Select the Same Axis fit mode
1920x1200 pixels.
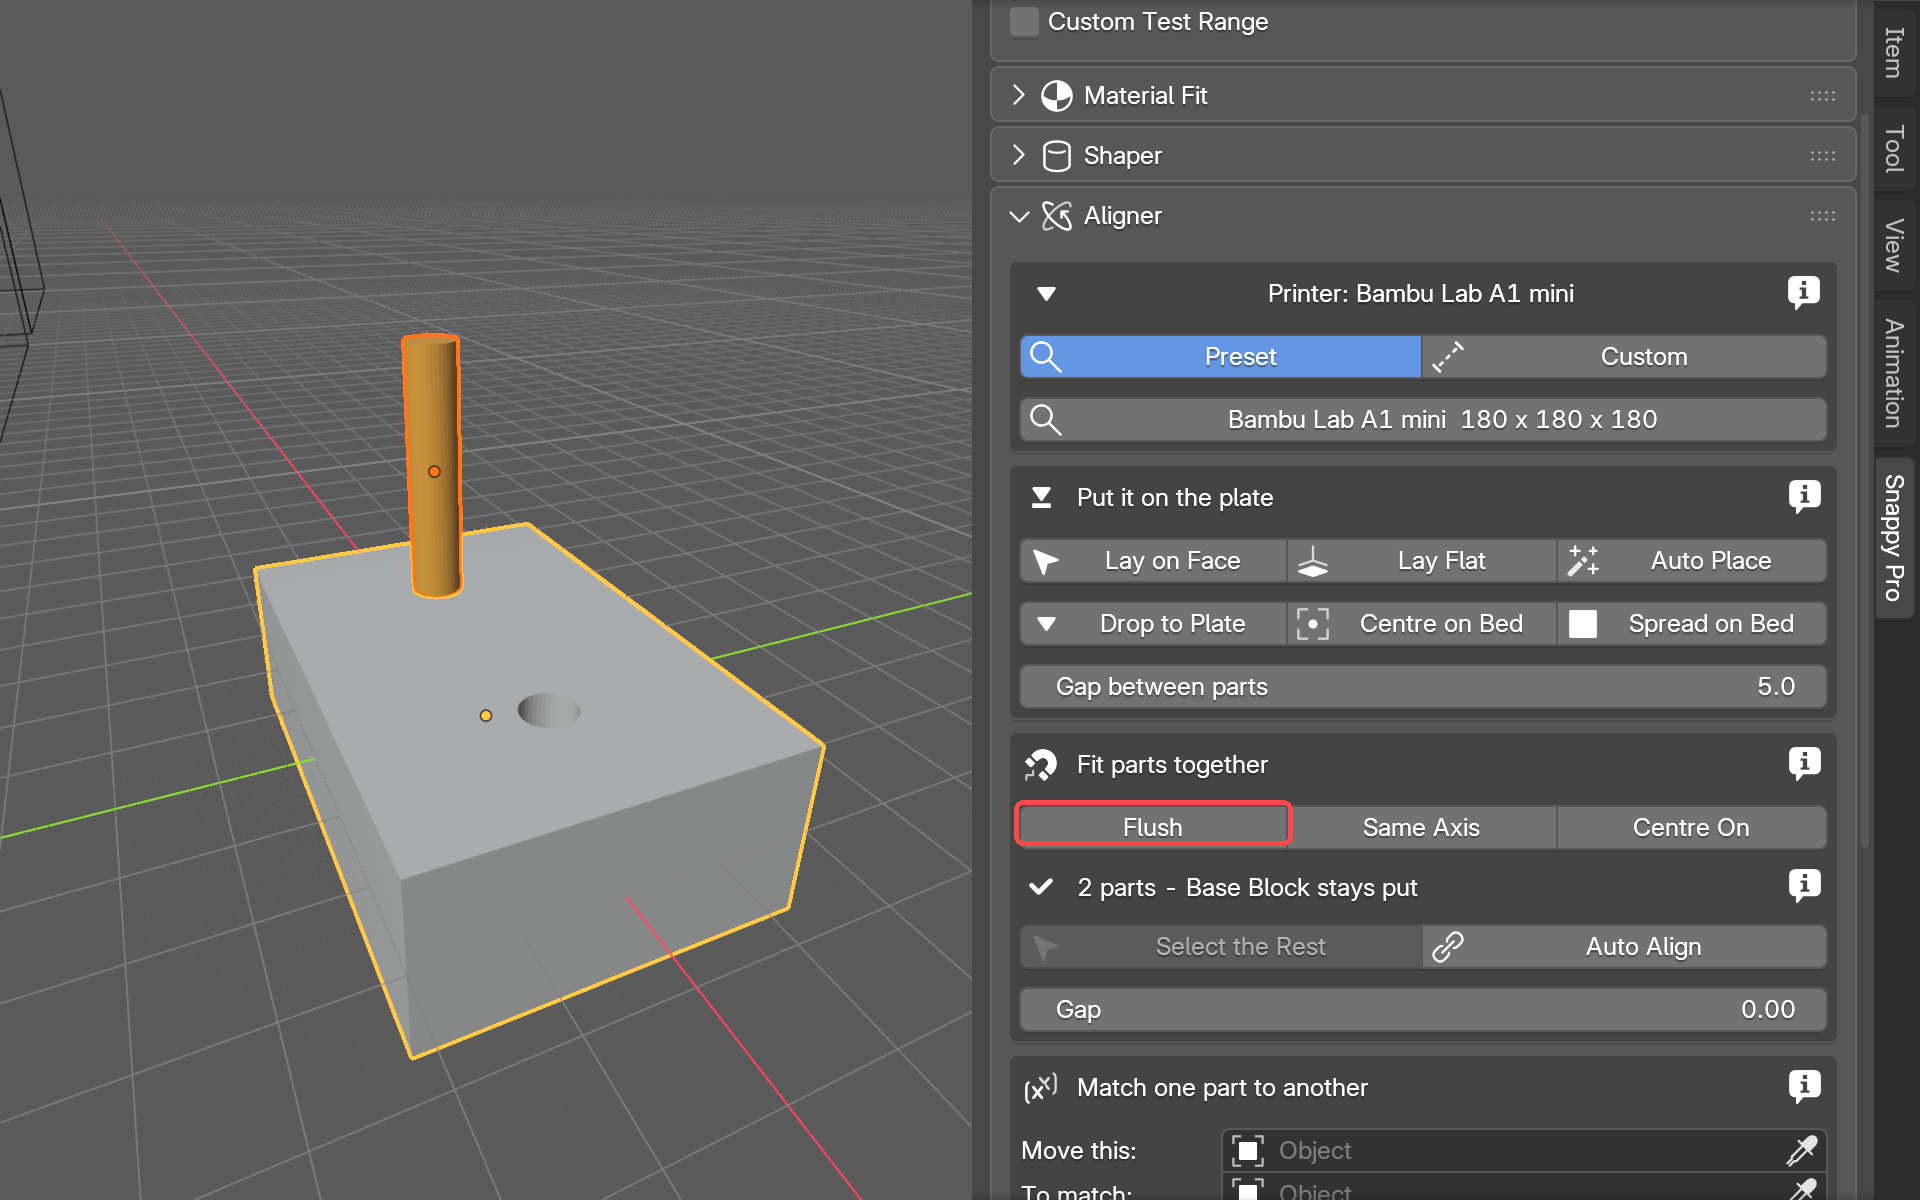tap(1422, 828)
